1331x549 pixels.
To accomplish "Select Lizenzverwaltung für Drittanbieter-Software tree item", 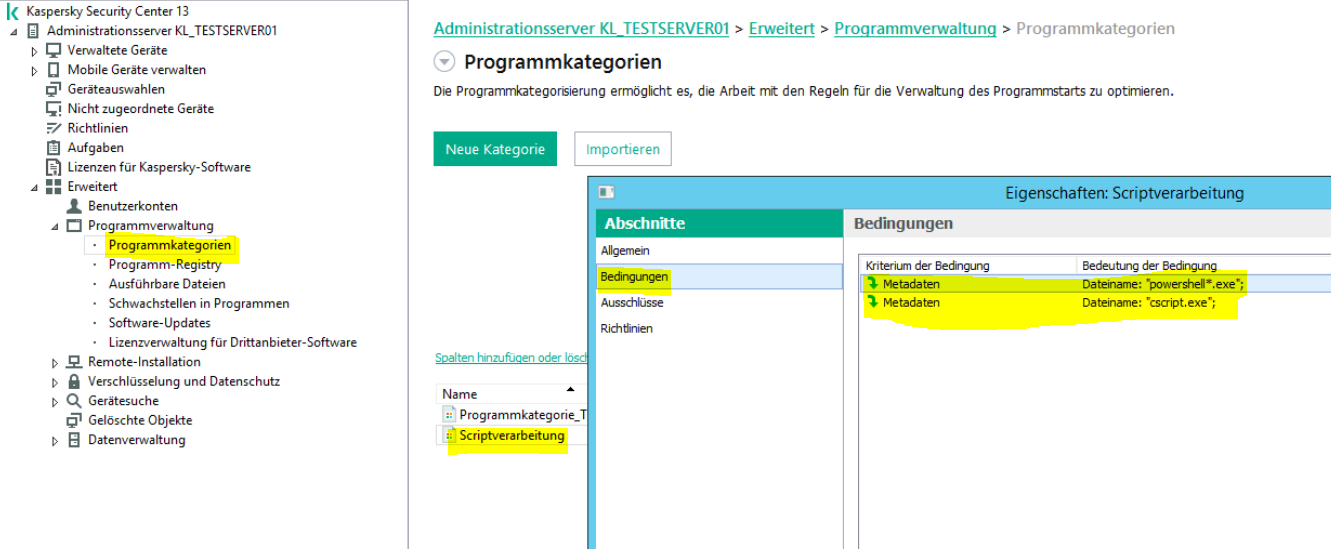I will [x=232, y=342].
